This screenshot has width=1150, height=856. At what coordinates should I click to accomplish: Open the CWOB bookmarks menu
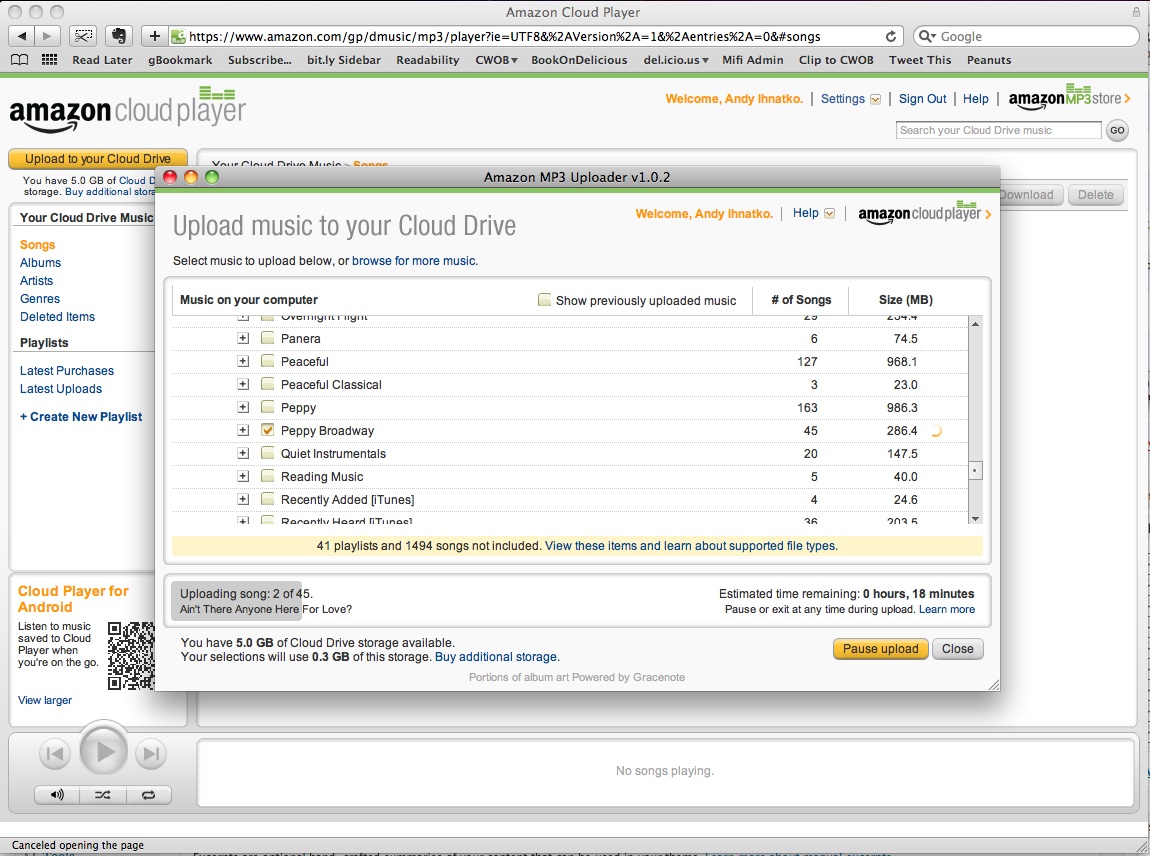point(495,60)
